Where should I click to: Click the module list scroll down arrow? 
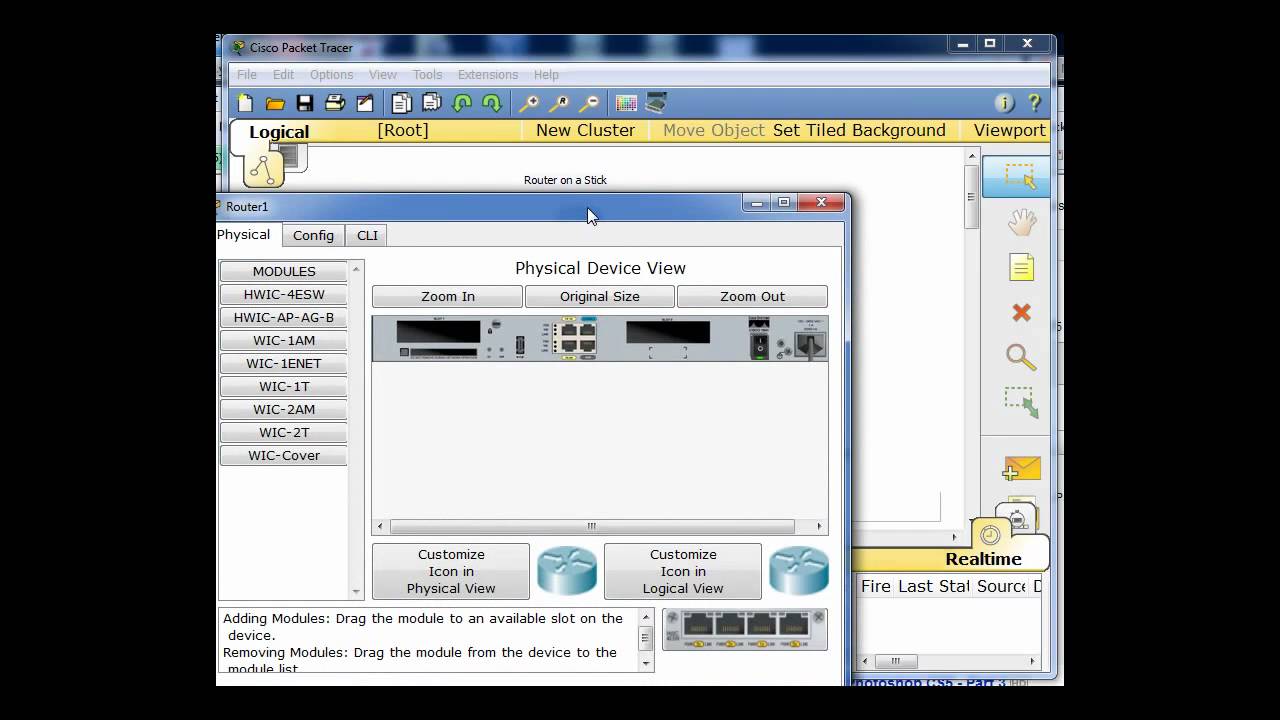357,592
